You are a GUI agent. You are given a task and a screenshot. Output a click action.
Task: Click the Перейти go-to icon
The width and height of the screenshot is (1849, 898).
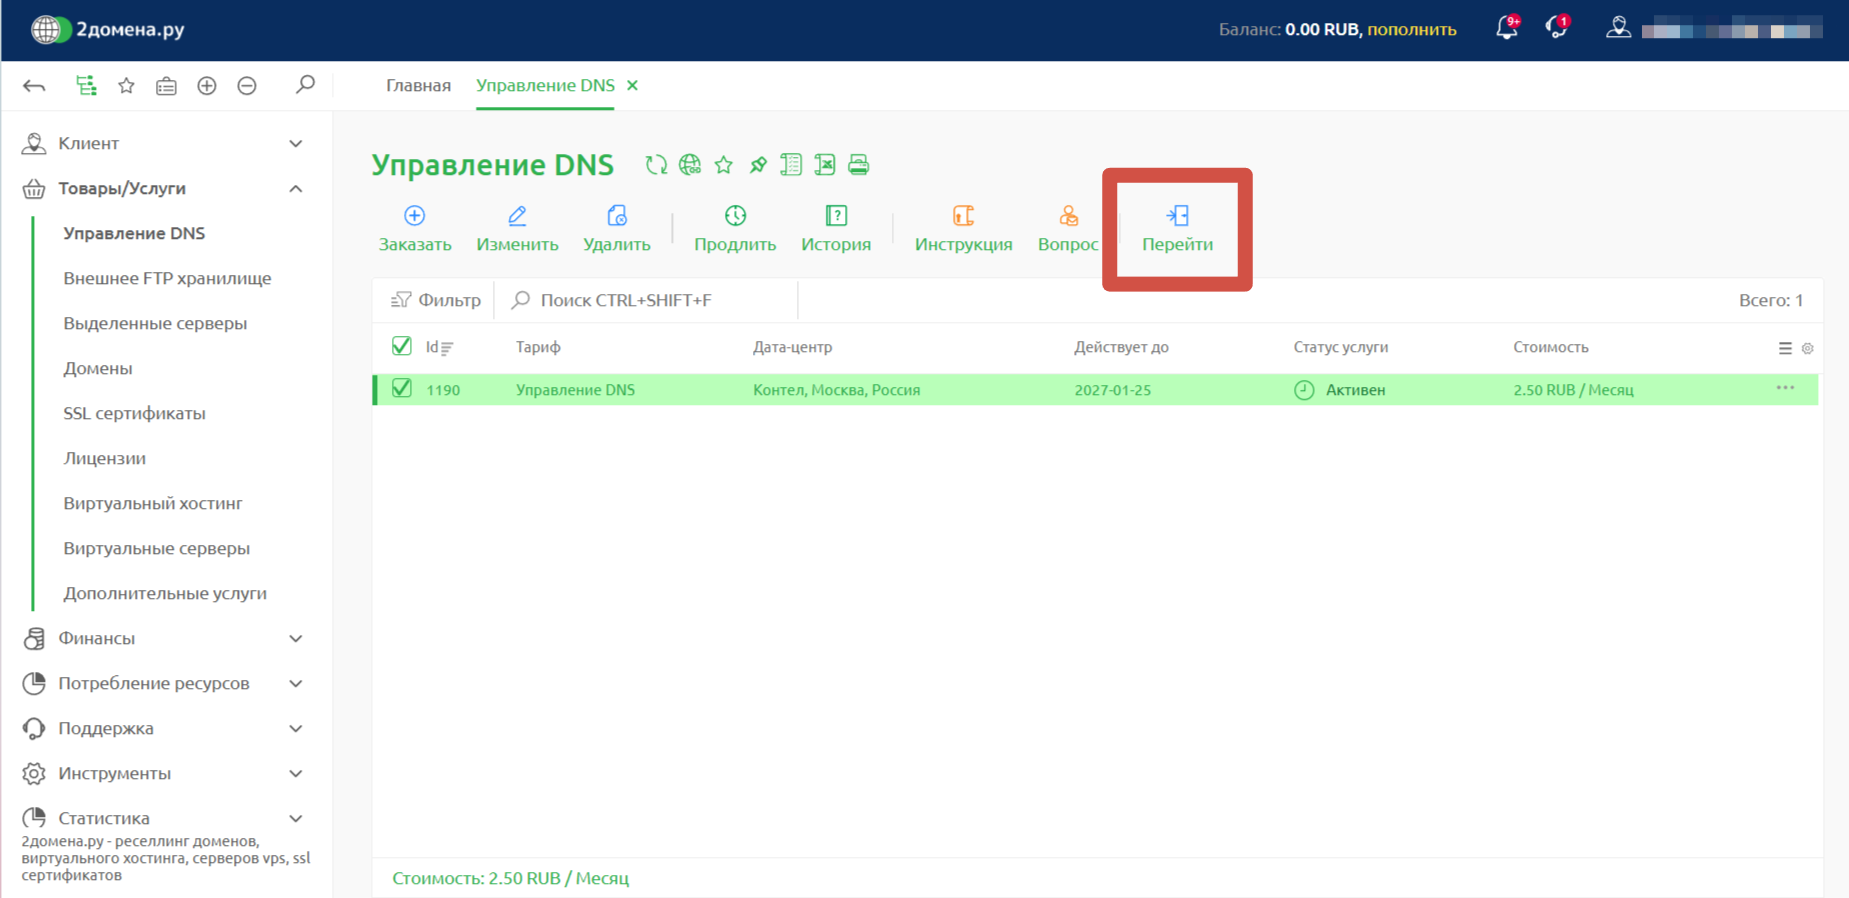pos(1177,216)
